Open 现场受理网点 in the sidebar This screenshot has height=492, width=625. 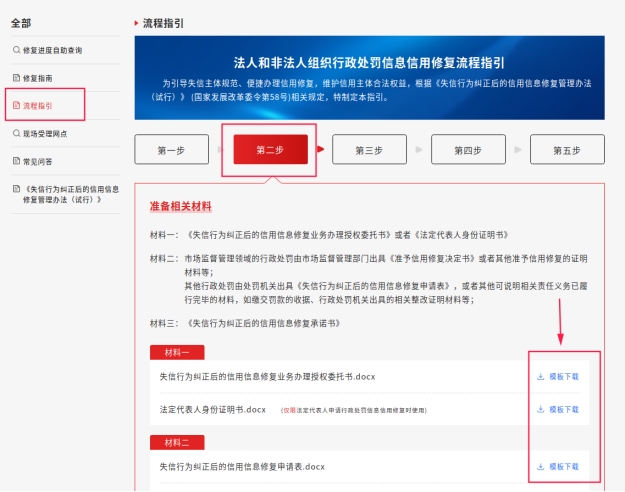pyautogui.click(x=45, y=134)
